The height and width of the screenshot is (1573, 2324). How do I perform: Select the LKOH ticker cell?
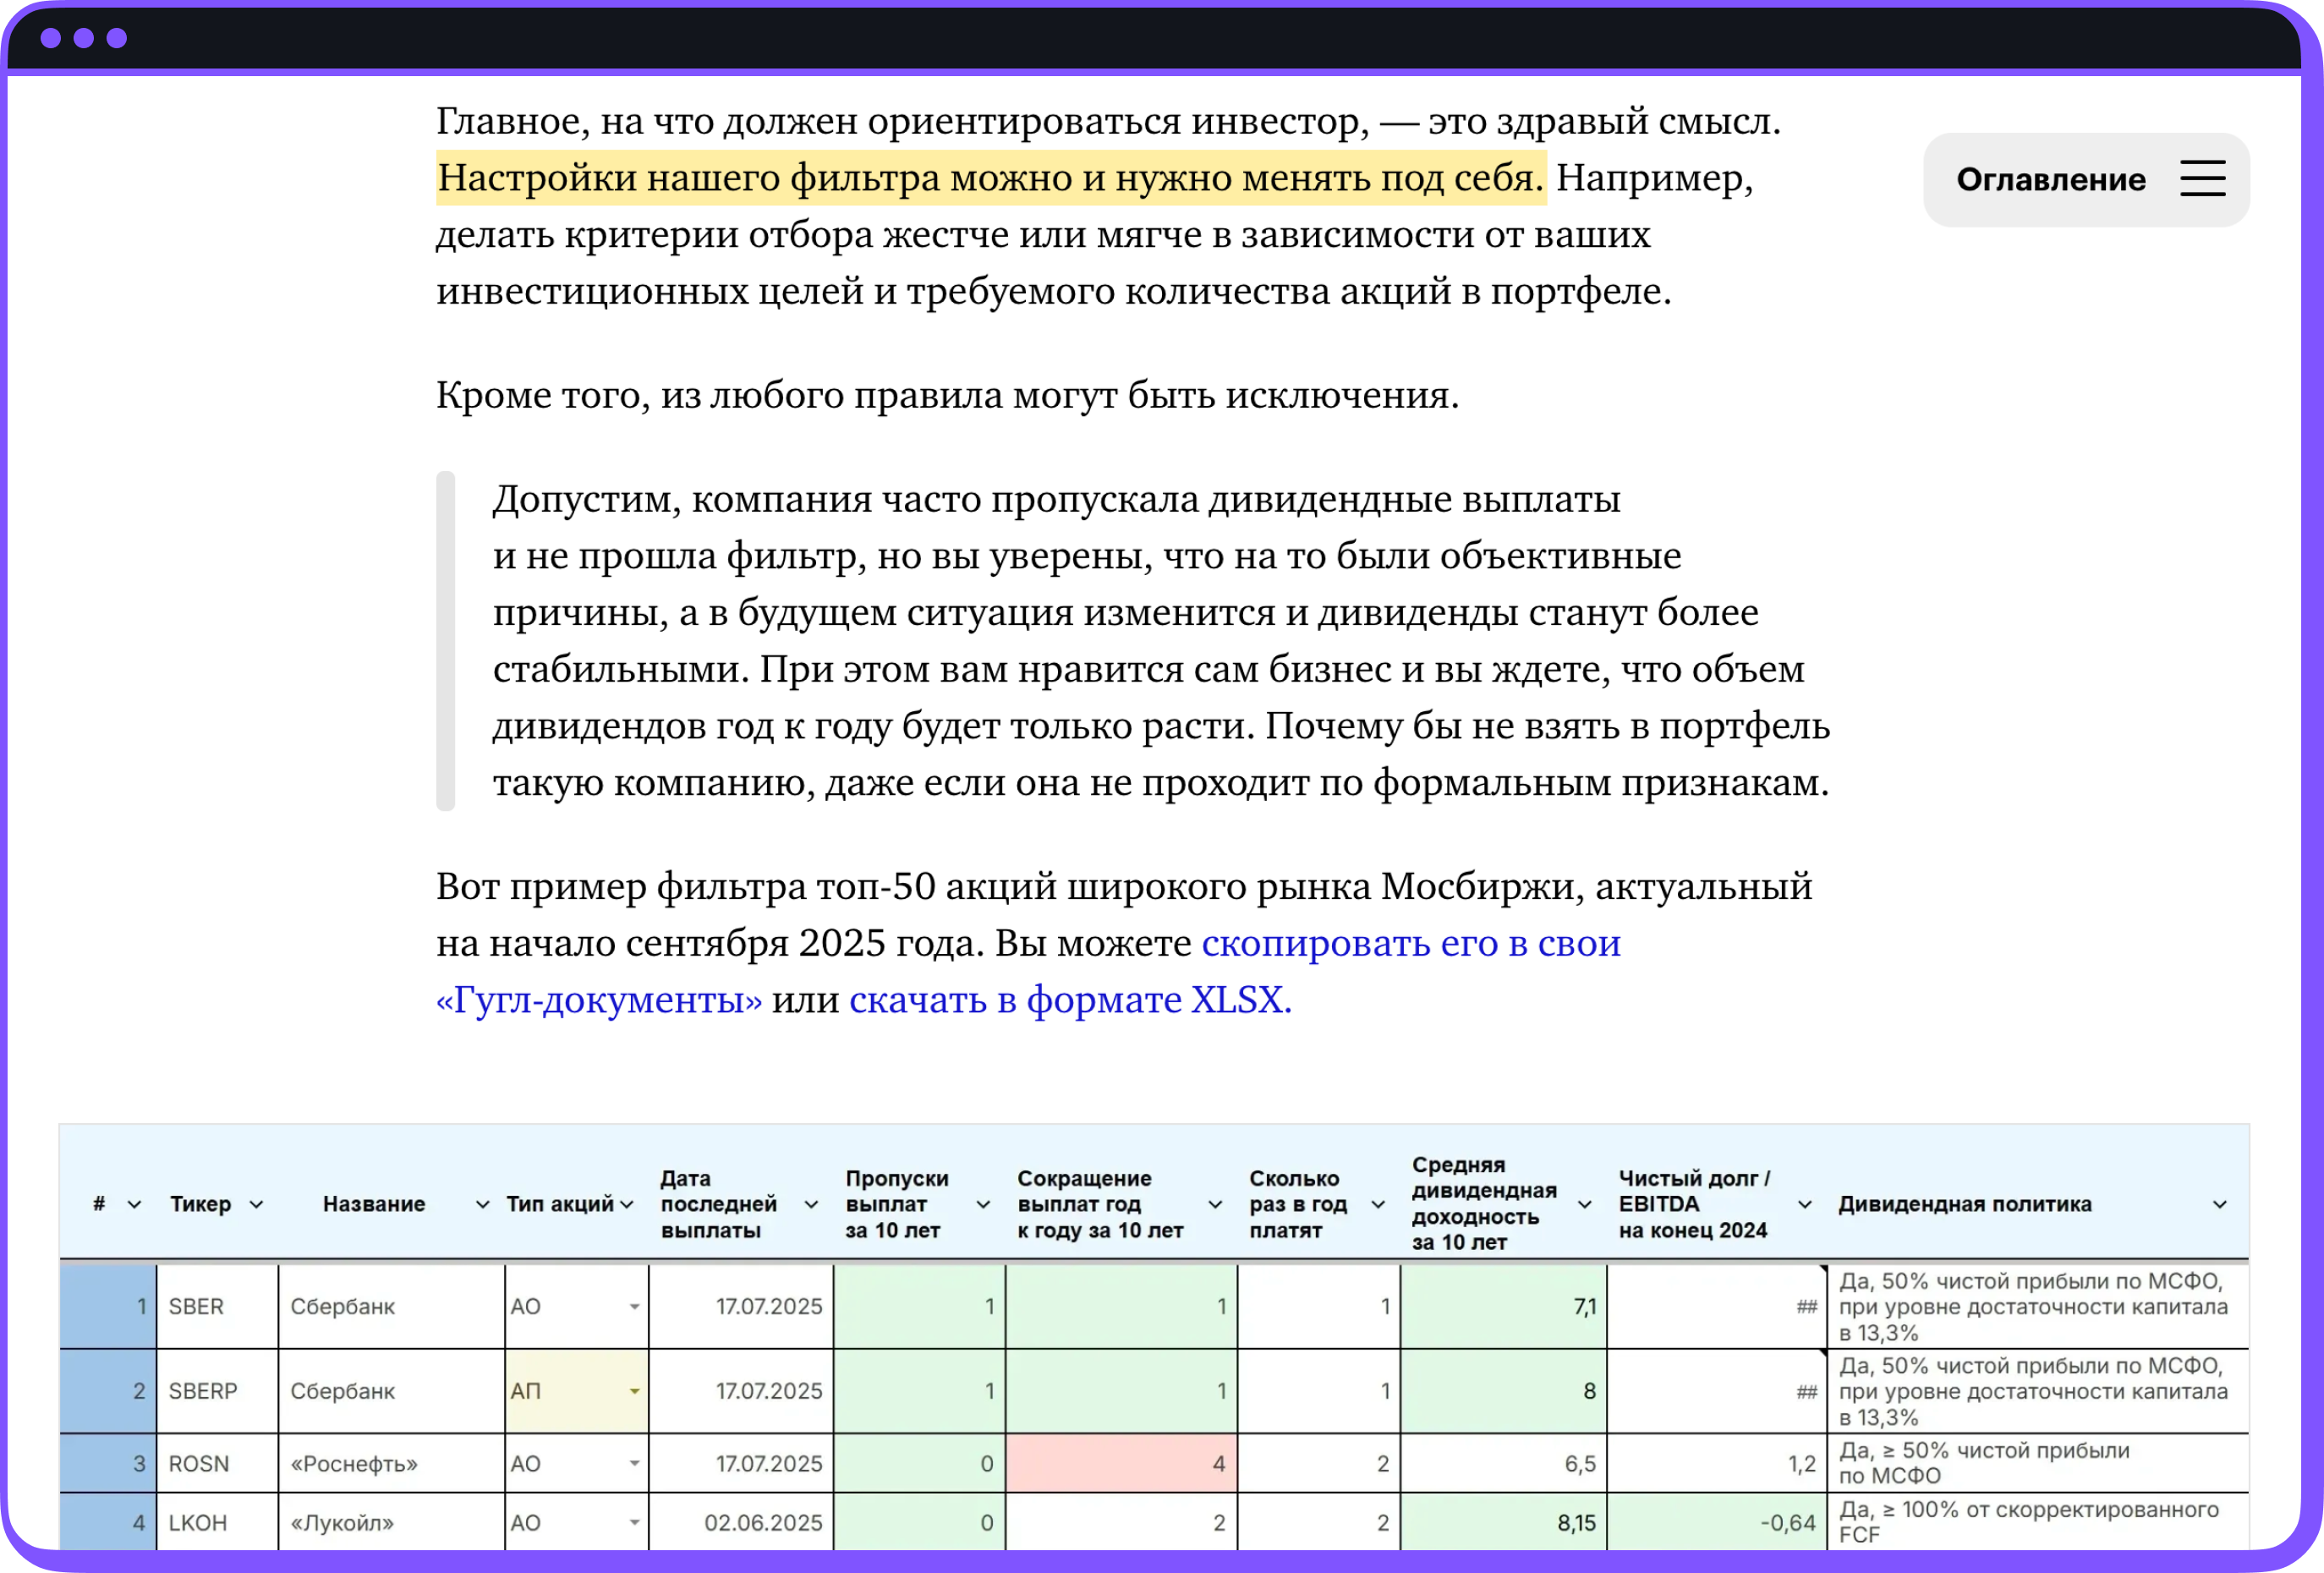[217, 1523]
